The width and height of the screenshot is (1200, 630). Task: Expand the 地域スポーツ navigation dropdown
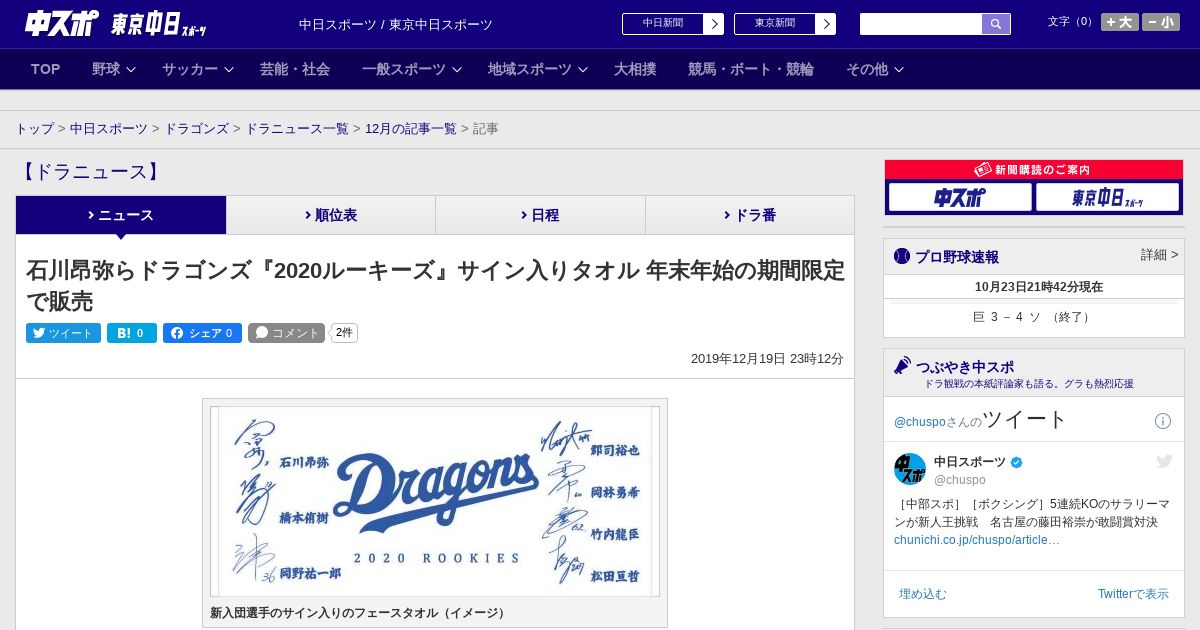point(538,69)
